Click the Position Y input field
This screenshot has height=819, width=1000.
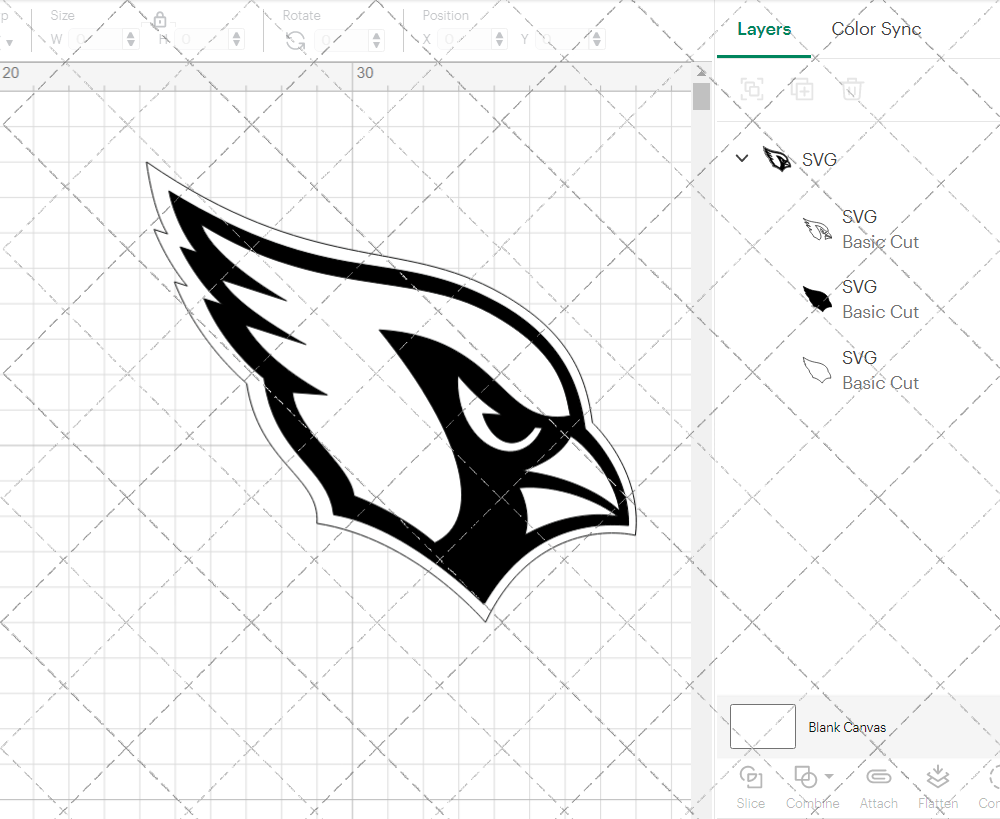point(562,40)
